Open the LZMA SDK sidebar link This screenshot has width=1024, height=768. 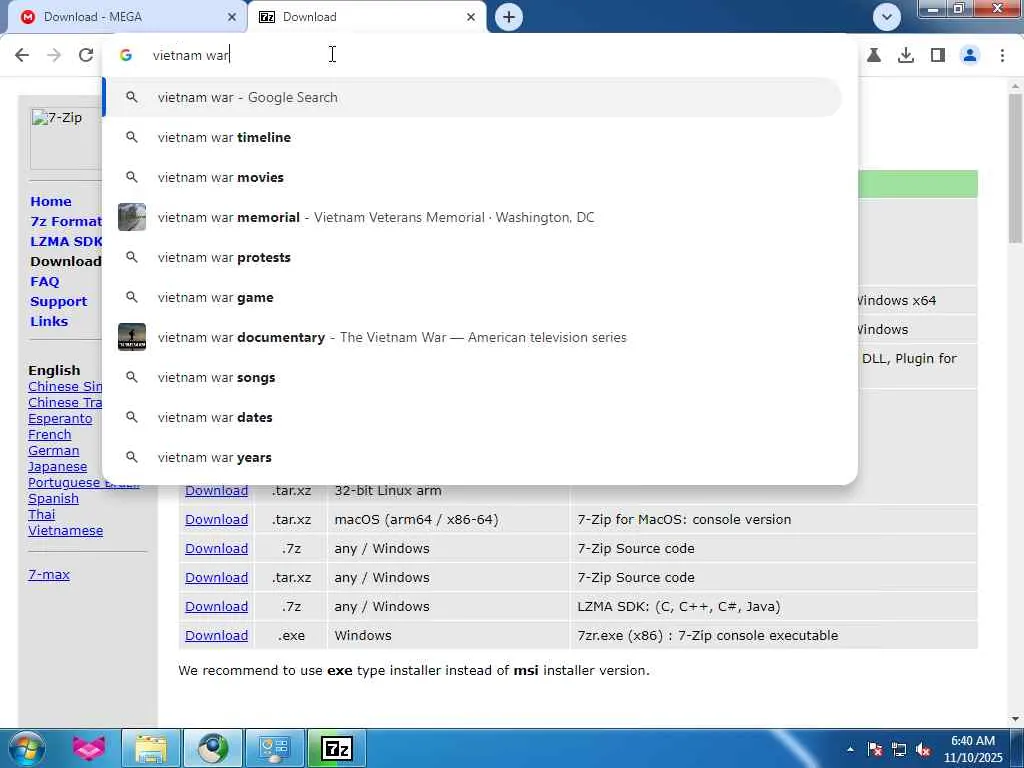pyautogui.click(x=66, y=242)
